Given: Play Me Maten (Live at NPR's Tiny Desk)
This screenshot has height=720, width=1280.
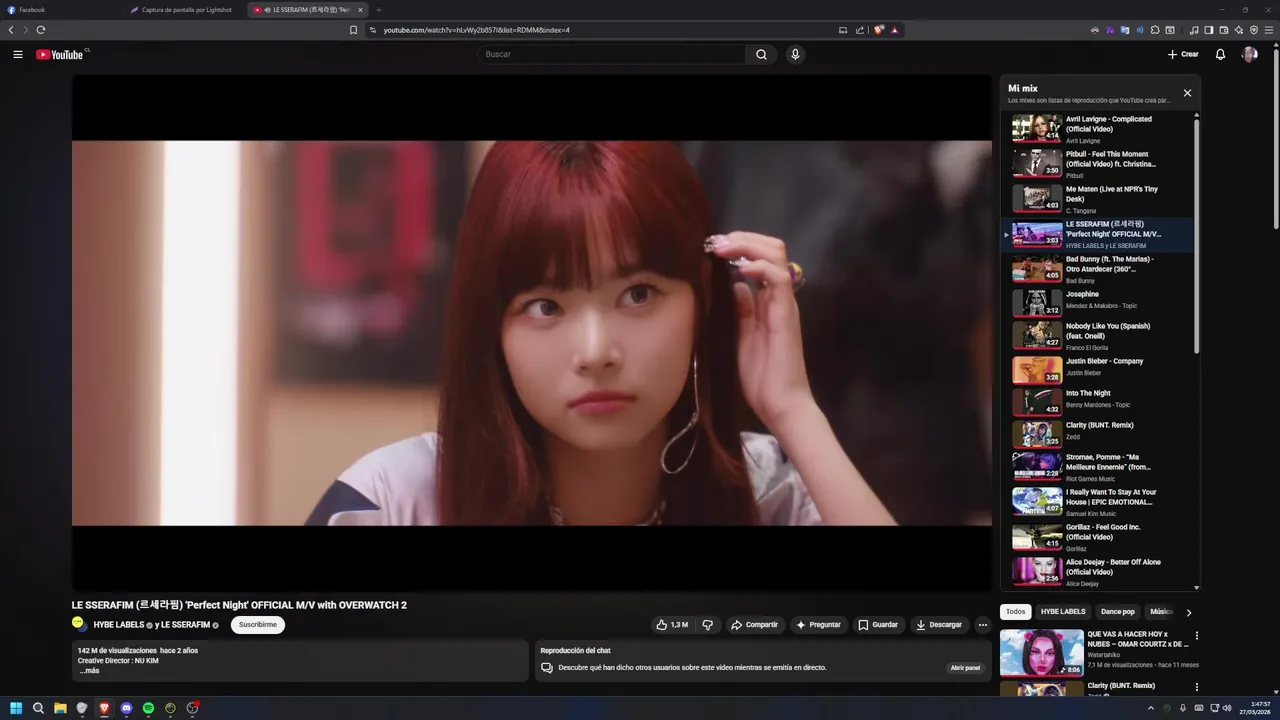Looking at the screenshot, I should coord(1097,199).
